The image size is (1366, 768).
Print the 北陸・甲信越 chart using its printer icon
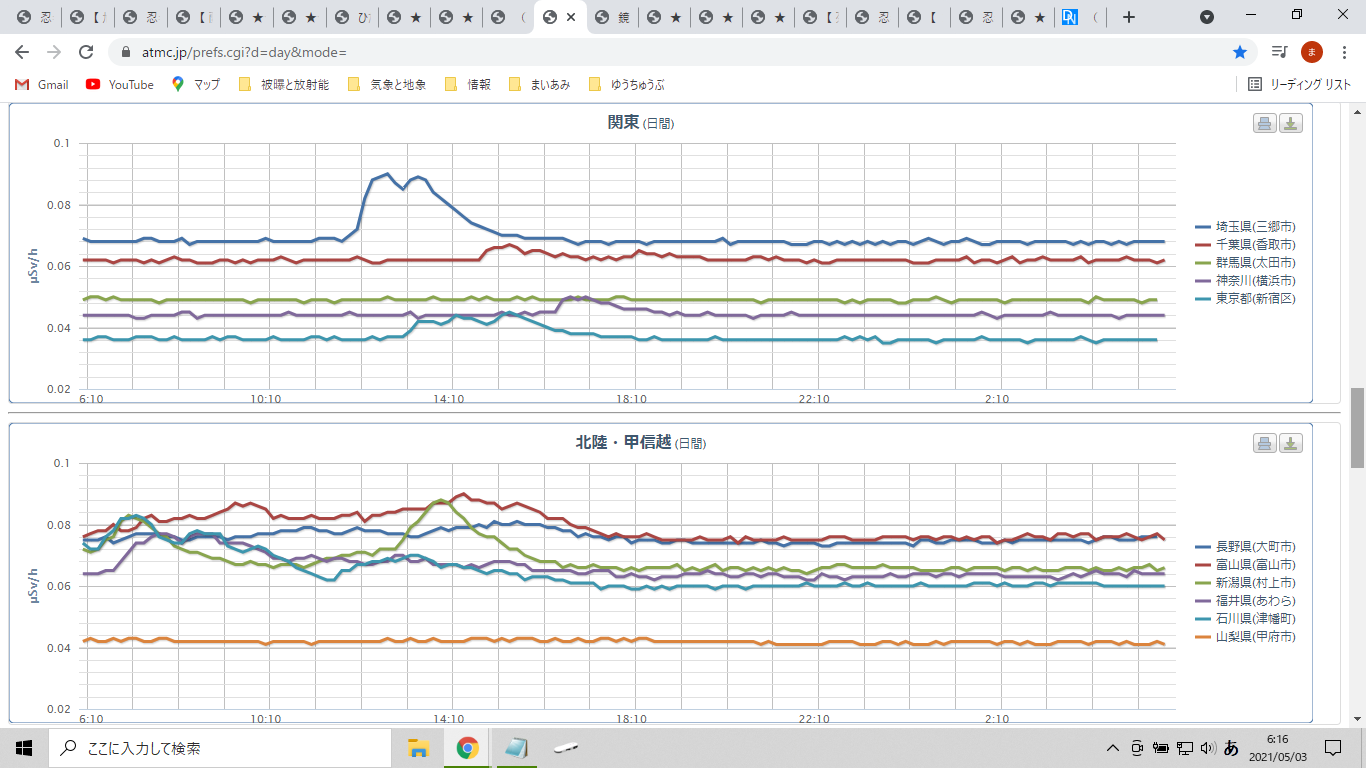tap(1265, 443)
